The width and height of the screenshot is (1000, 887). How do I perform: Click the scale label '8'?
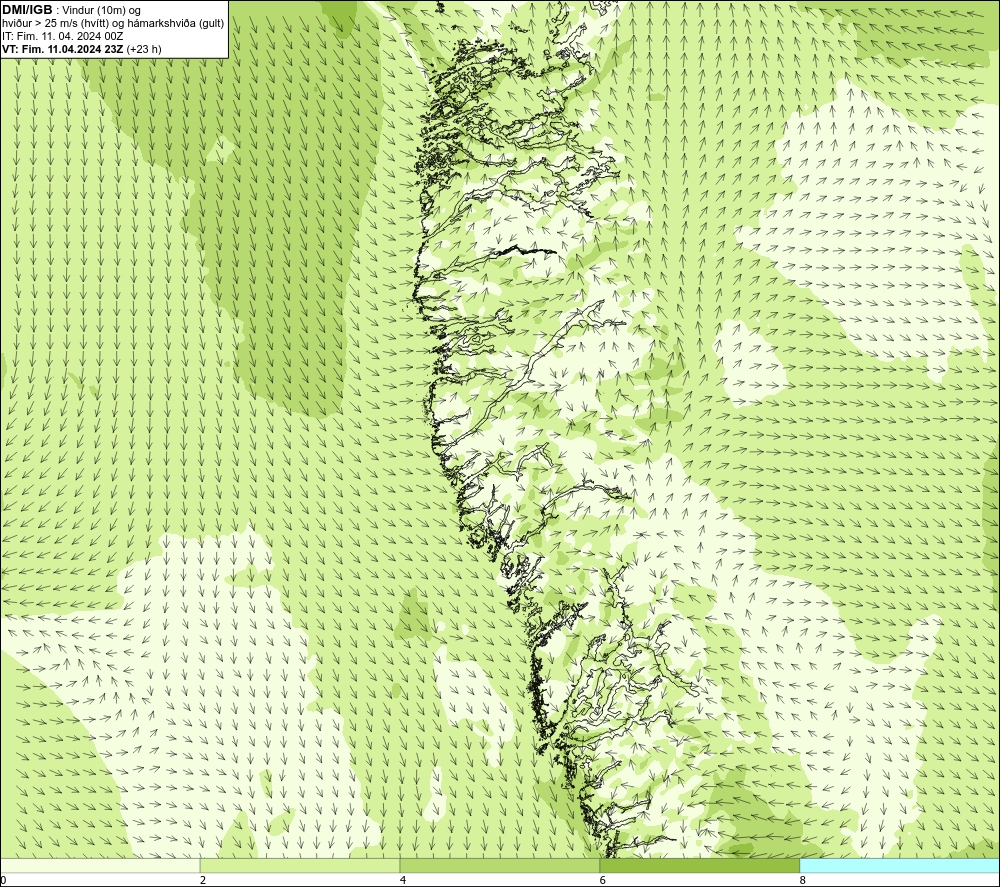(x=803, y=881)
